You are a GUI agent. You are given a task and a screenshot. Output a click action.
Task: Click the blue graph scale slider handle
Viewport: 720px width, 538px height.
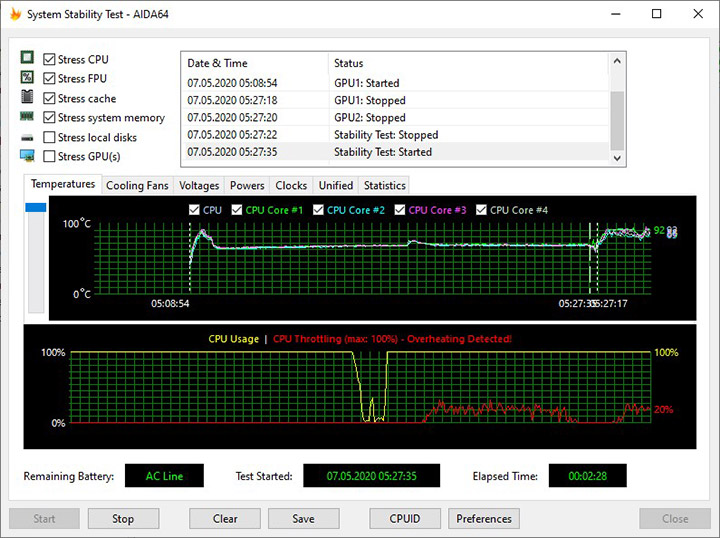point(36,207)
